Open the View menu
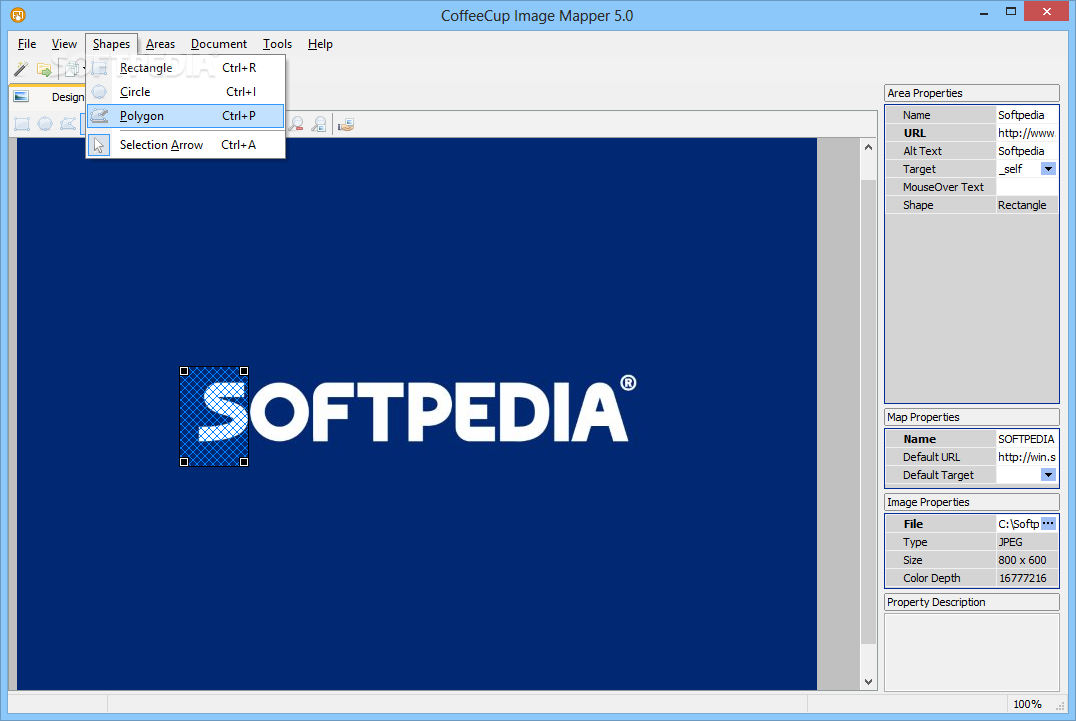Image resolution: width=1076 pixels, height=721 pixels. click(64, 44)
